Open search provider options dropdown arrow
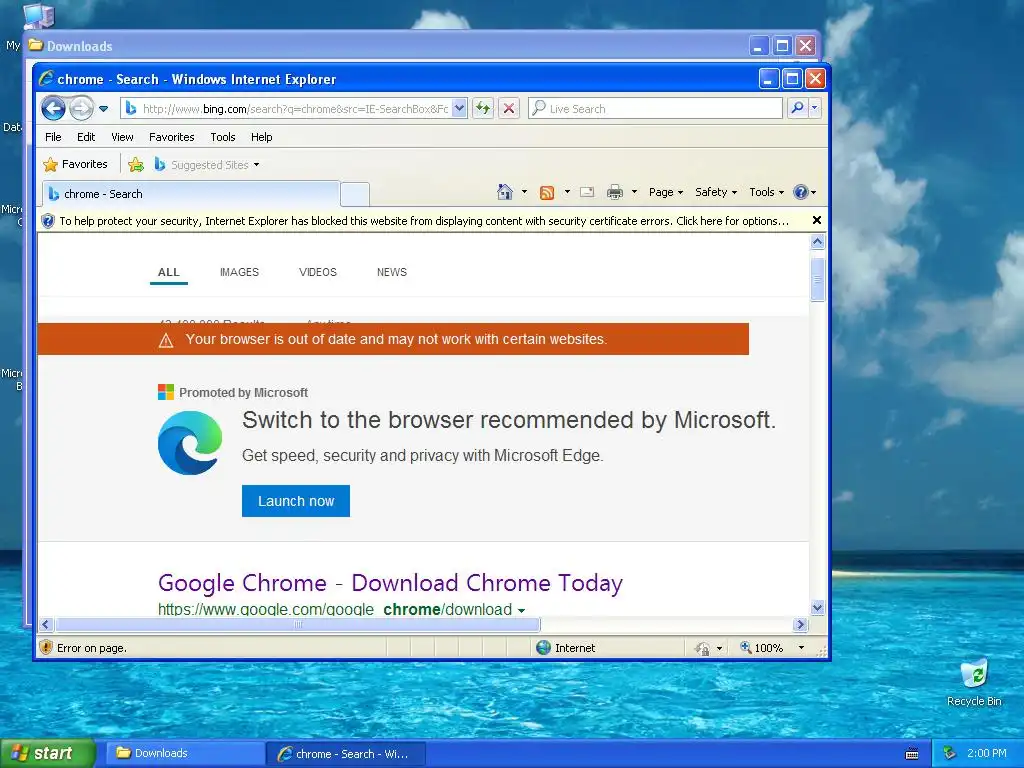Viewport: 1024px width, 768px height. (814, 108)
